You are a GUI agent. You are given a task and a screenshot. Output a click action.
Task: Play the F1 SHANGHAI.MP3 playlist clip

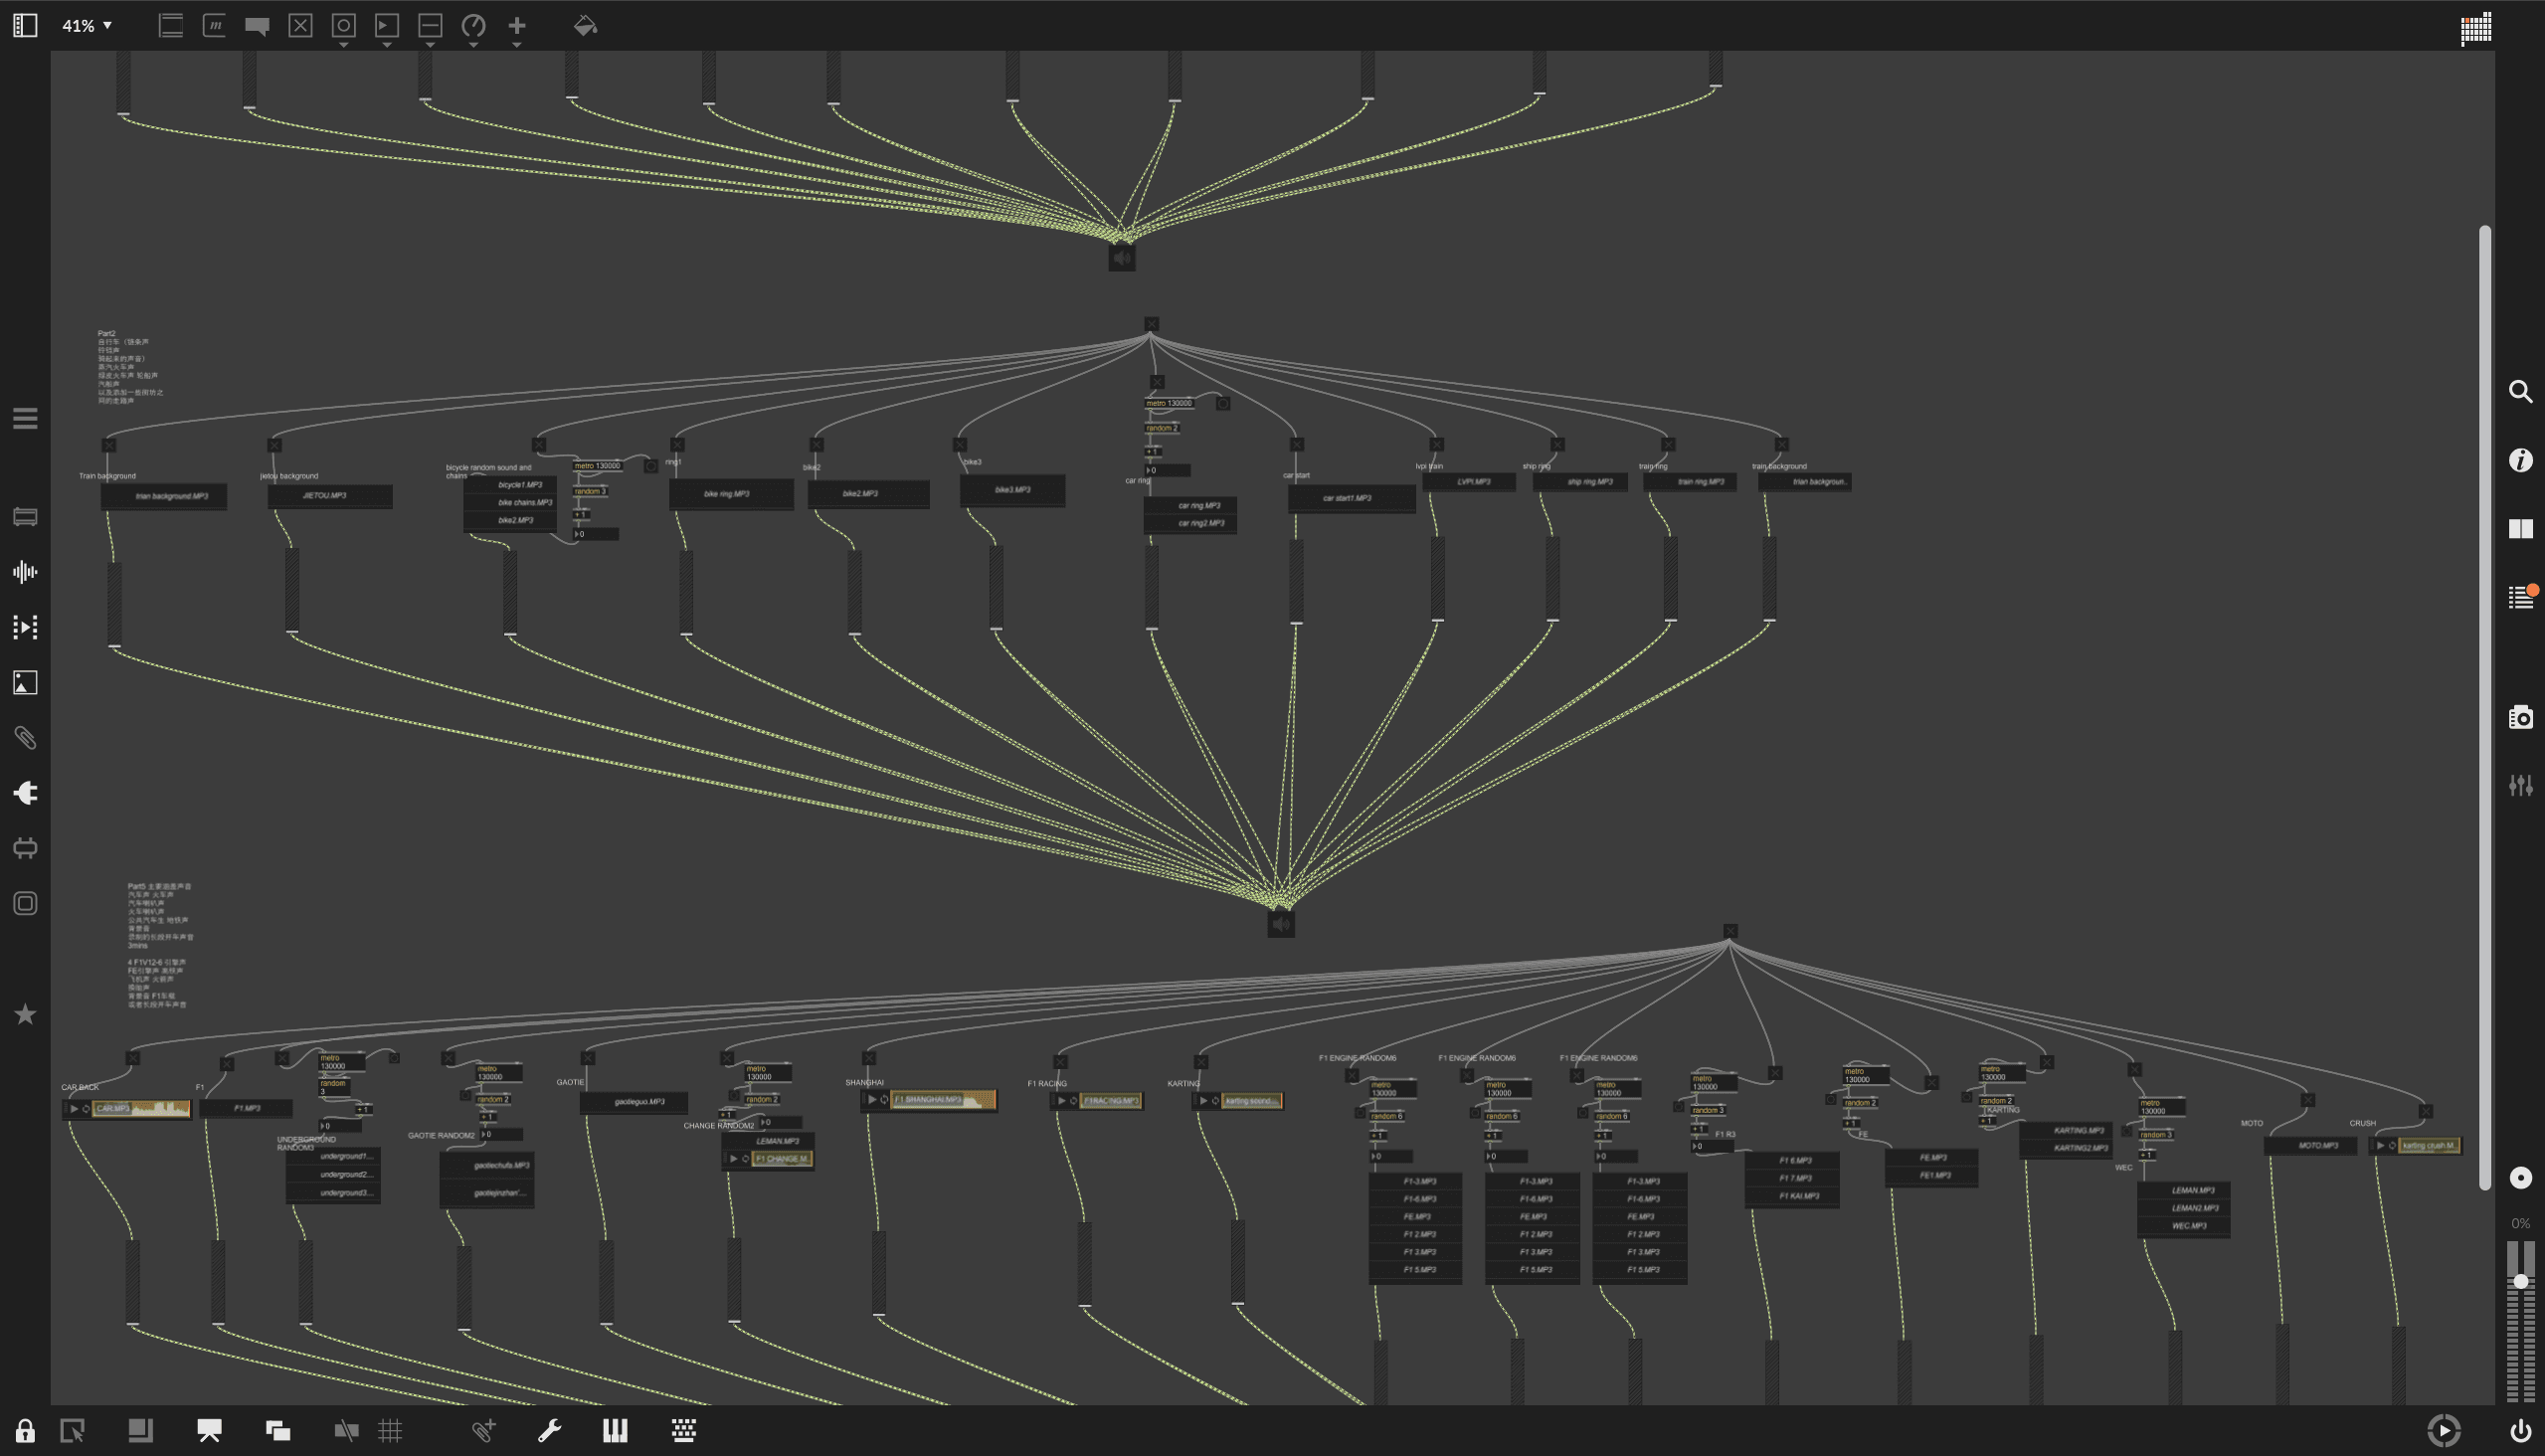click(x=872, y=1100)
